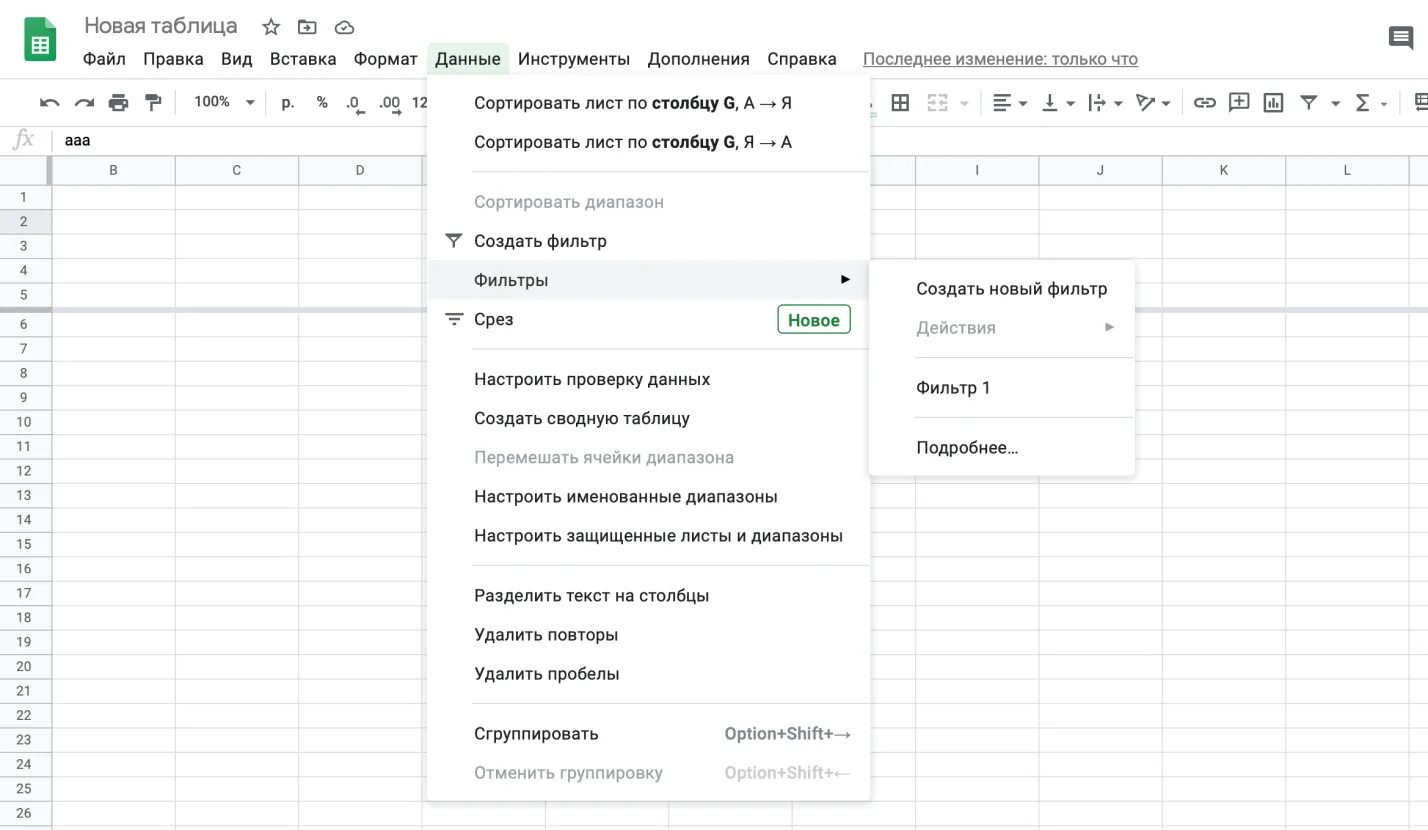The height and width of the screenshot is (830, 1428).
Task: Choose Создать фильтр from the menu
Action: point(540,241)
